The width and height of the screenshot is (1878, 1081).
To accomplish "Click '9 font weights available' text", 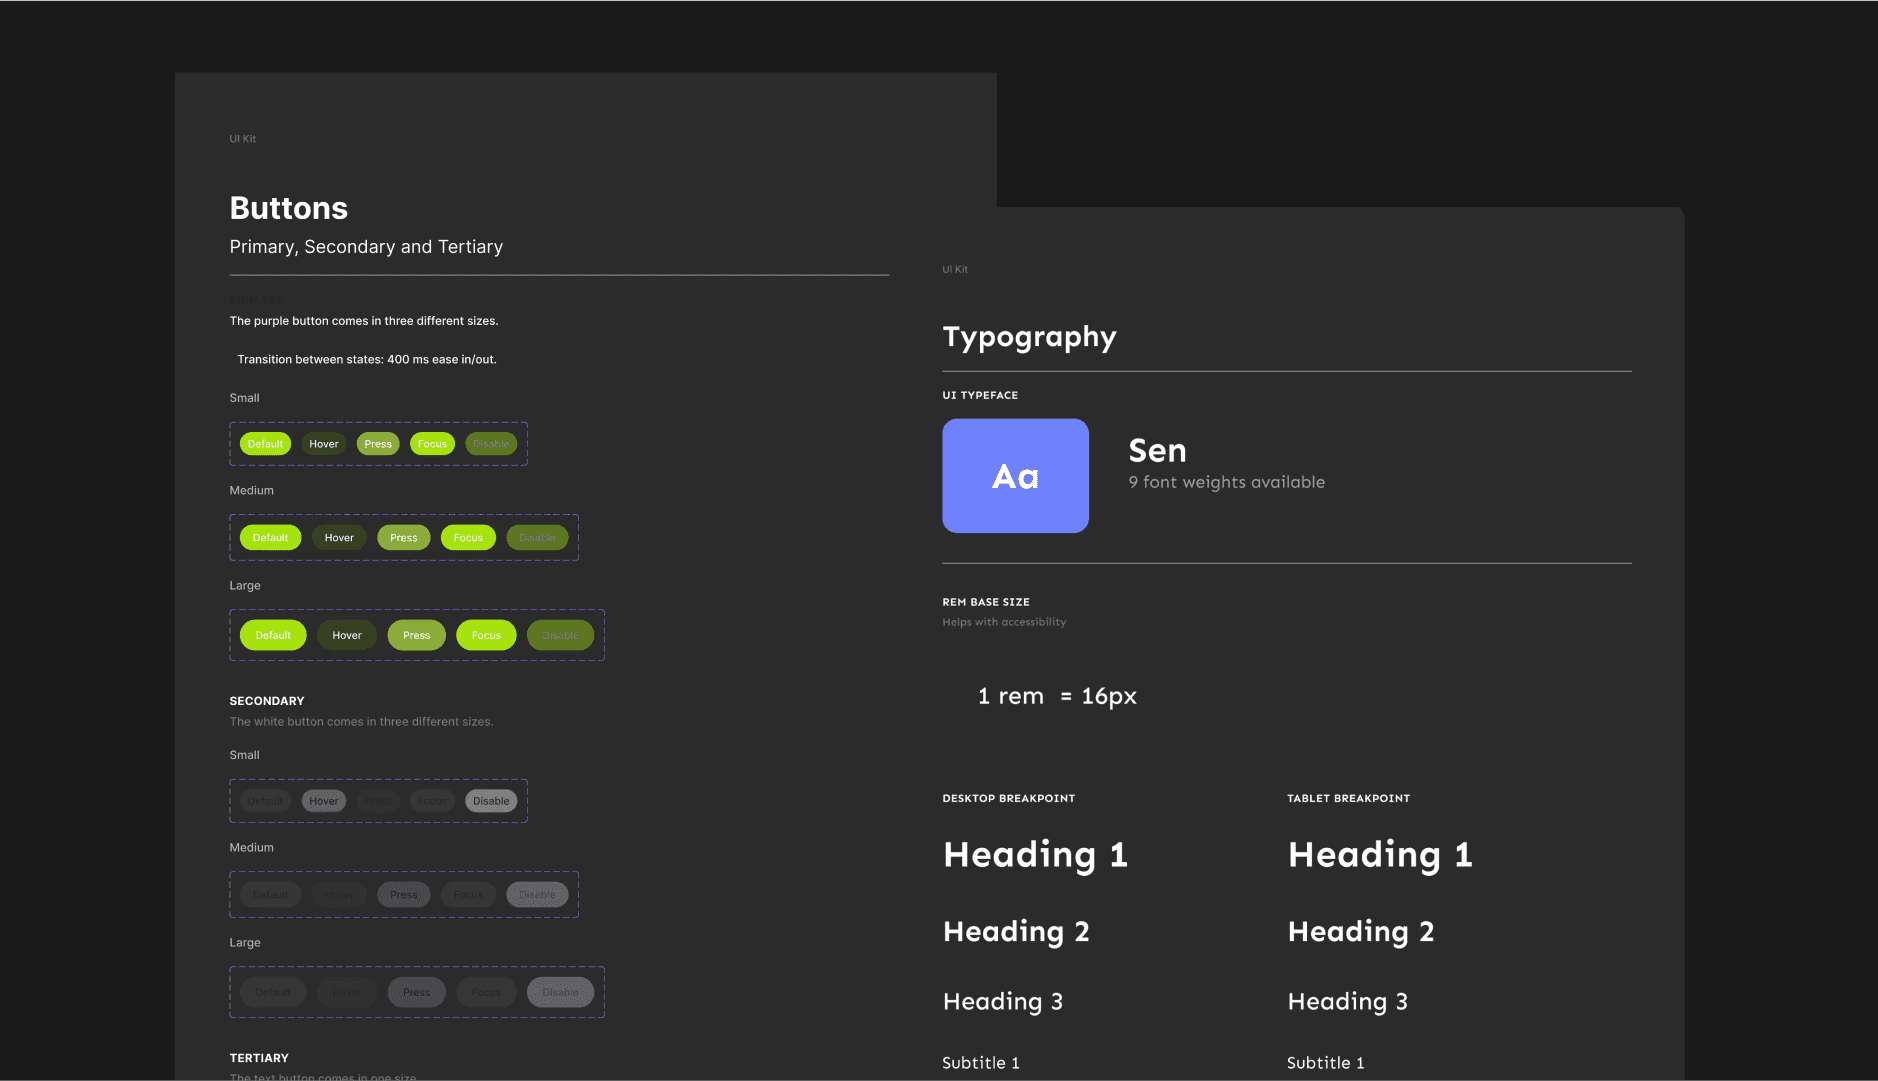I will [1227, 482].
